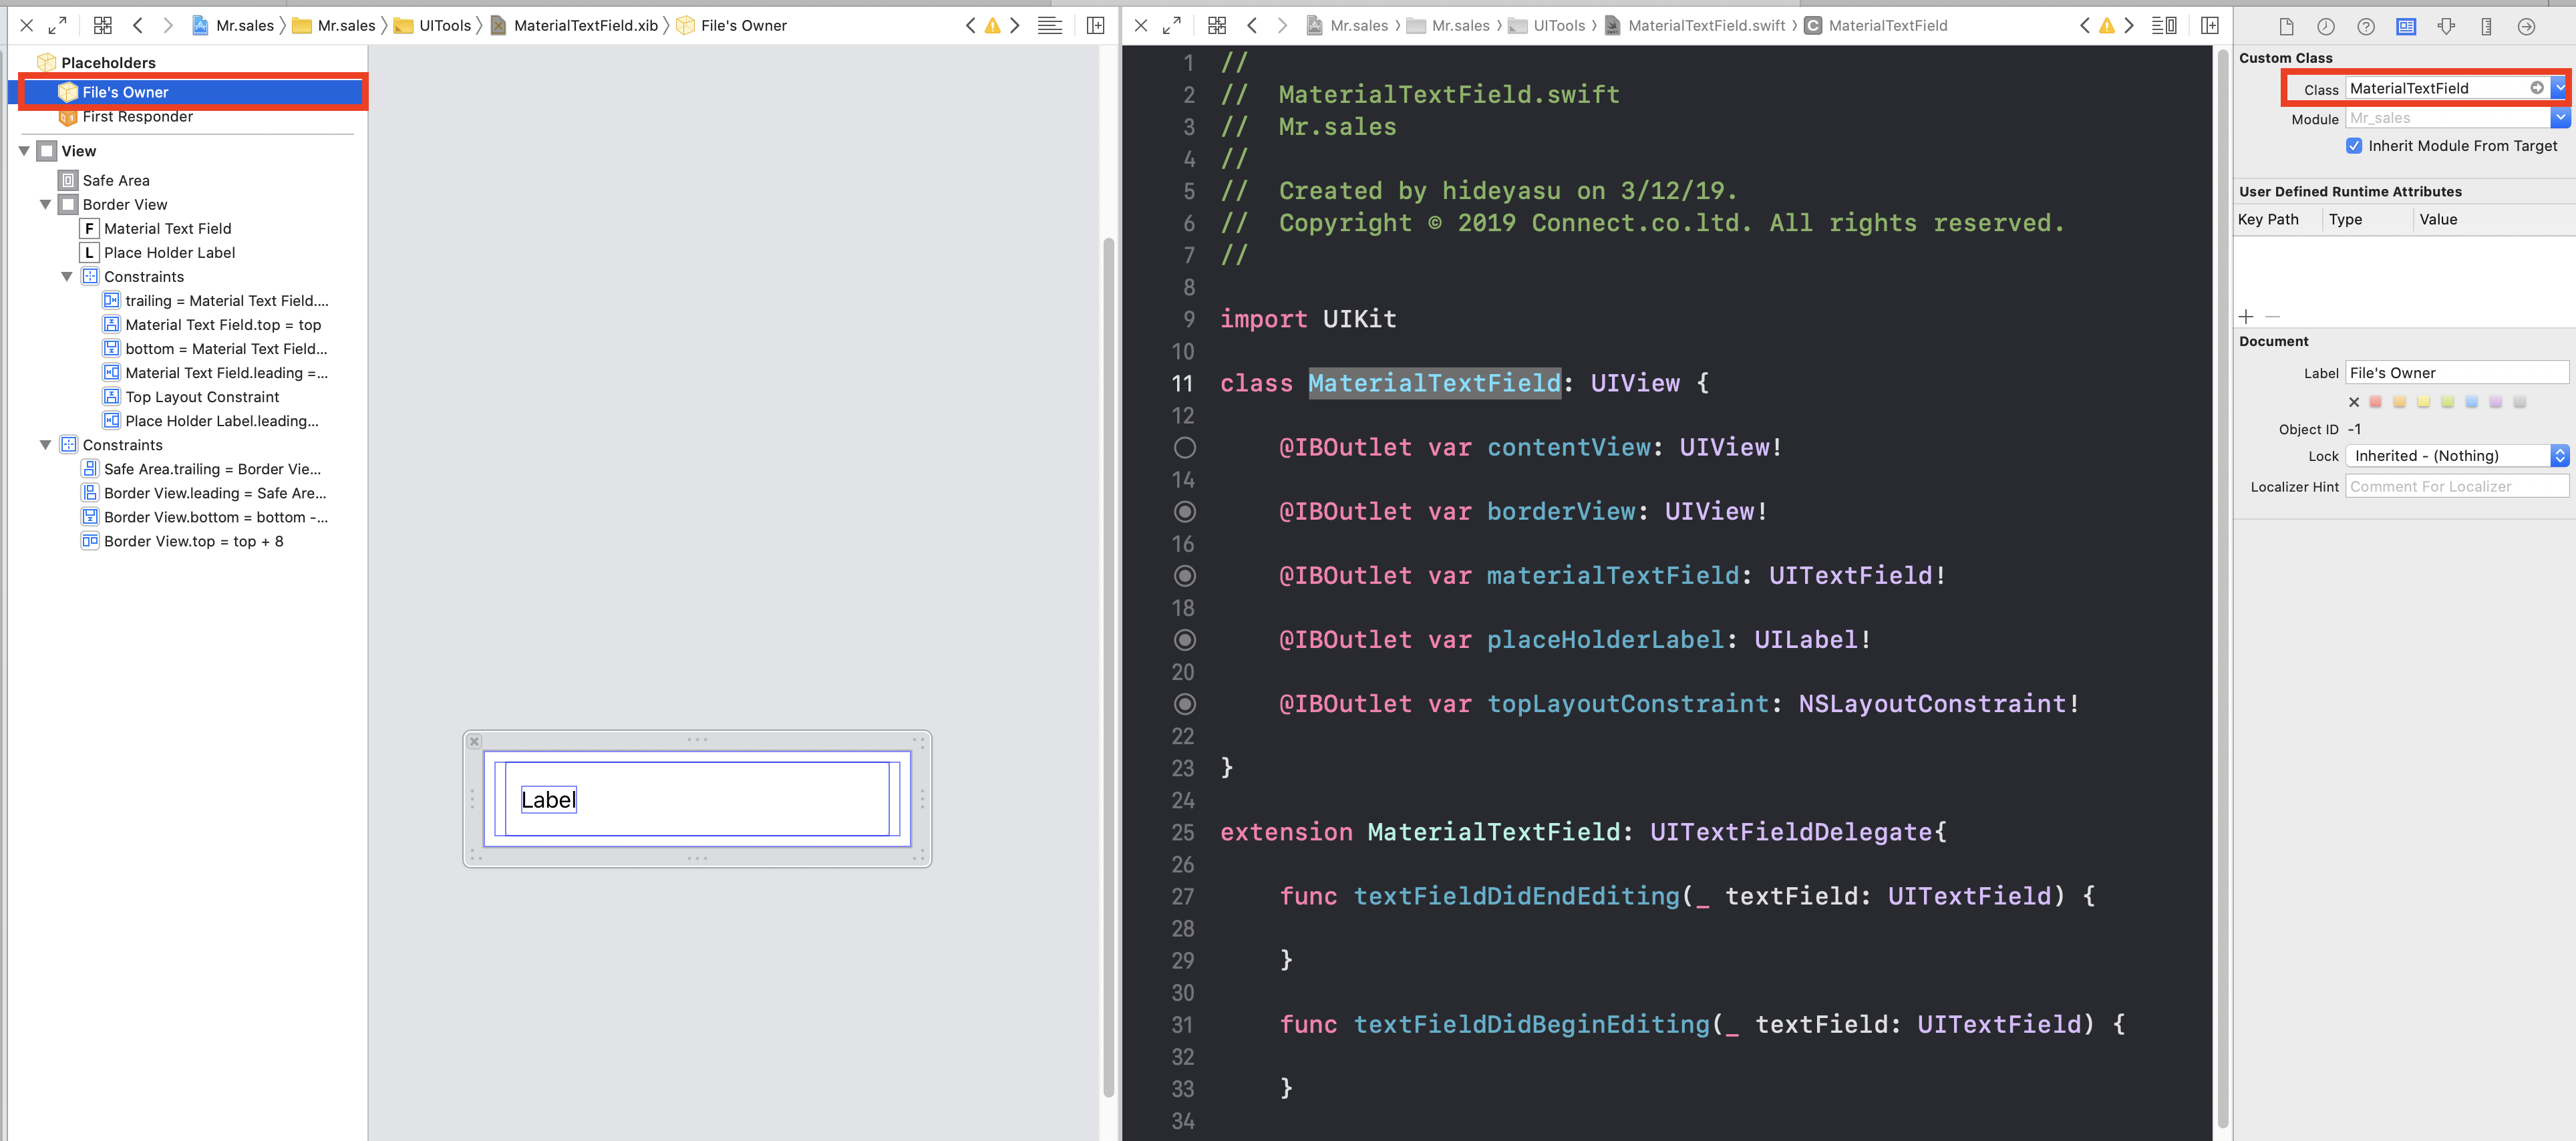Image resolution: width=2576 pixels, height=1141 pixels.
Task: Click related items grid icon in xib editor
Action: point(102,25)
